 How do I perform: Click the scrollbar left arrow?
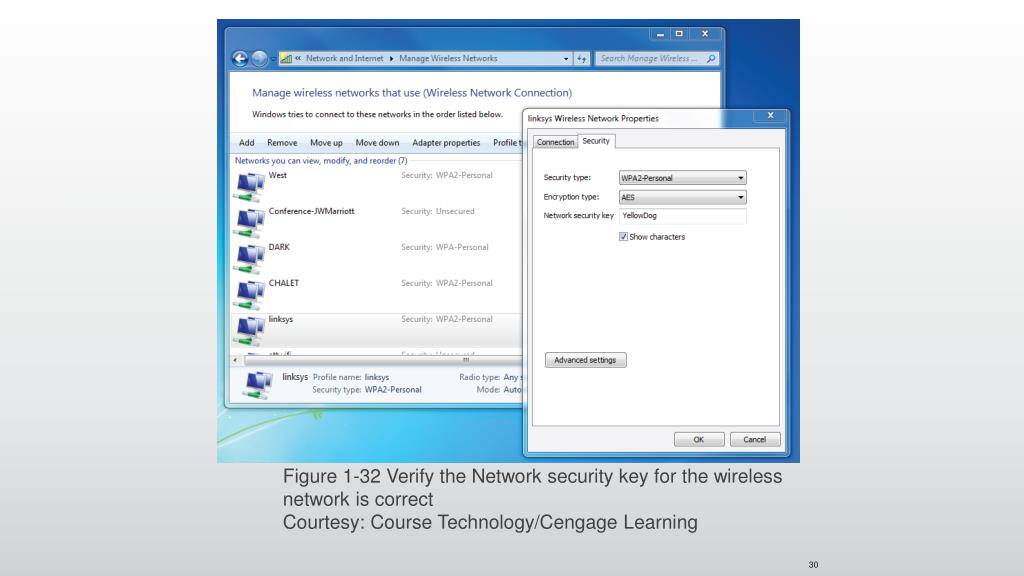[x=236, y=360]
